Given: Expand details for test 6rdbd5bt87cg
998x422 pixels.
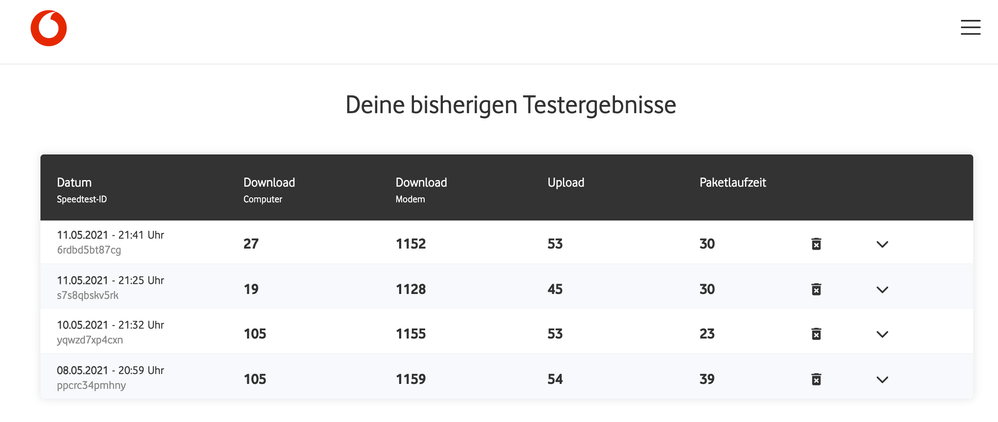Looking at the screenshot, I should (882, 244).
